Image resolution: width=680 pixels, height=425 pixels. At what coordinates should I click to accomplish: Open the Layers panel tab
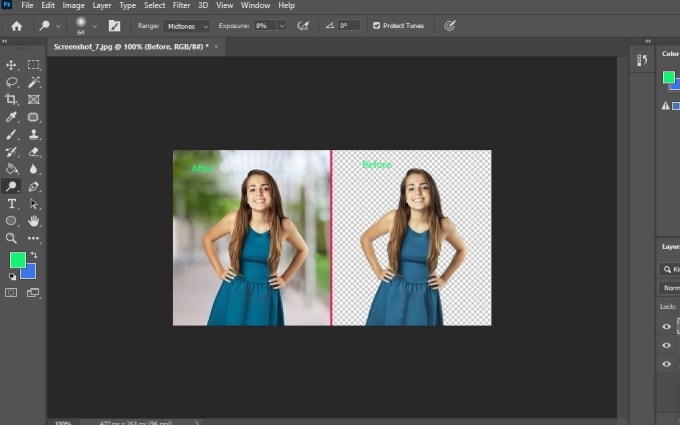coord(670,247)
